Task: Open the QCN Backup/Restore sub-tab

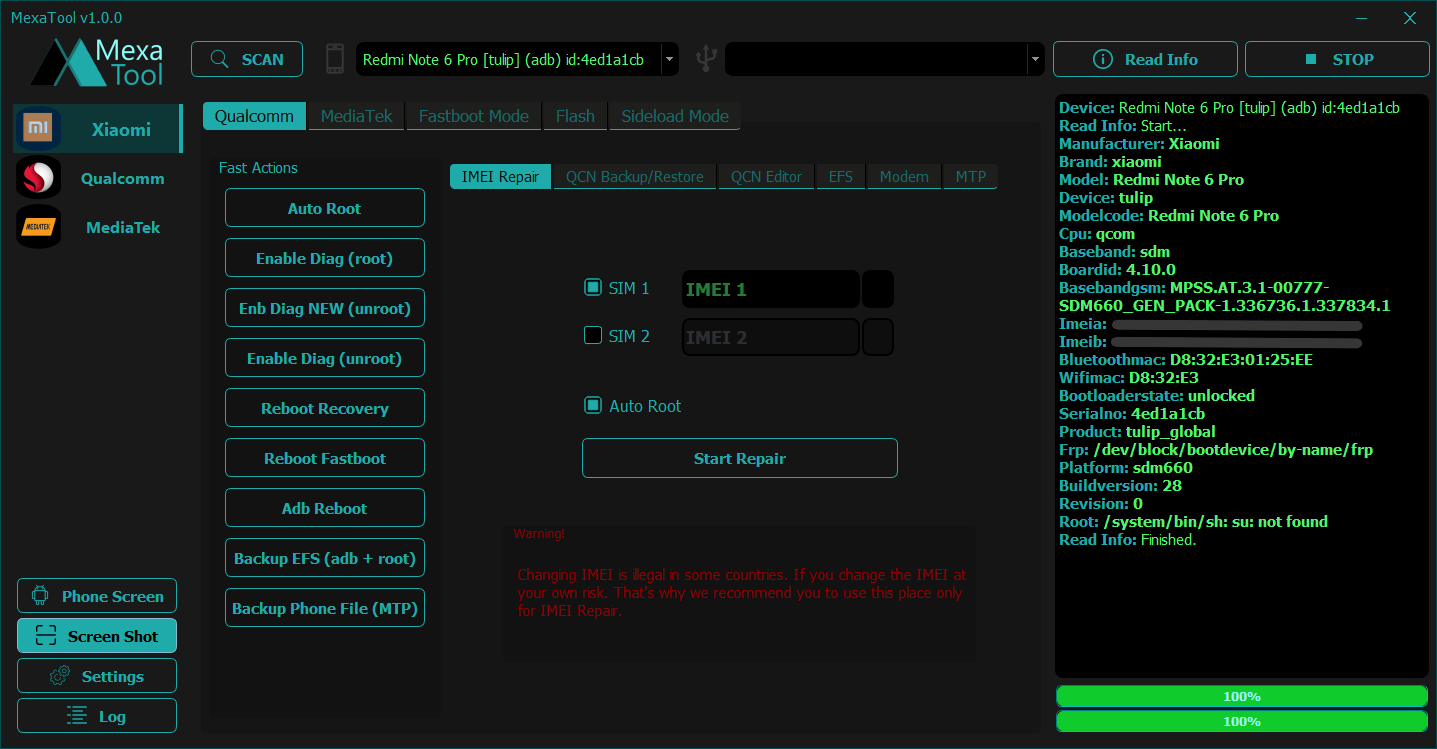Action: [x=635, y=177]
